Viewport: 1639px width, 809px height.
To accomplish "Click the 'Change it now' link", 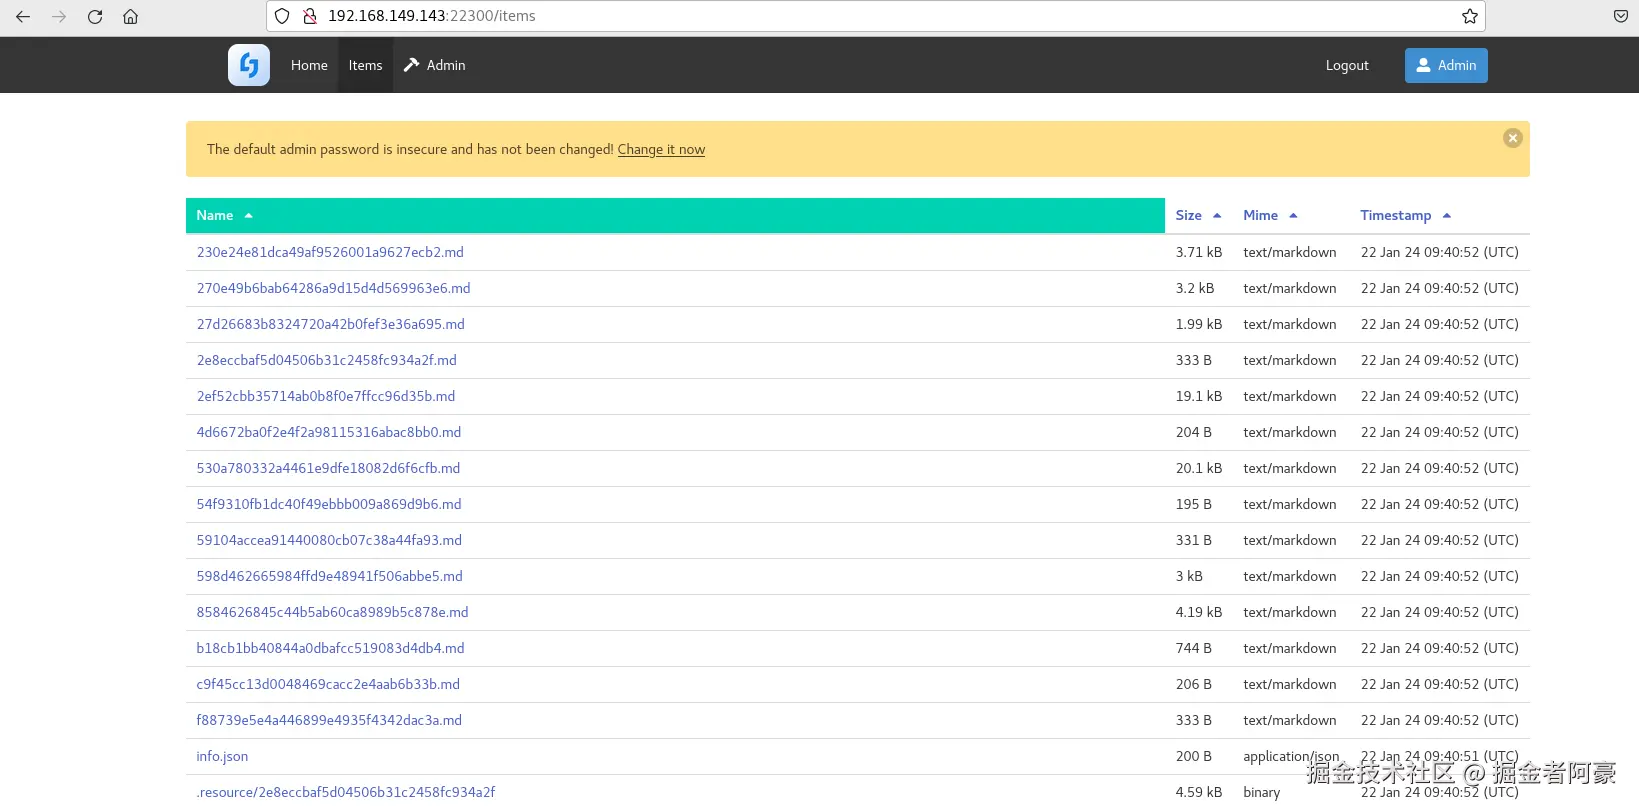I will coord(661,149).
